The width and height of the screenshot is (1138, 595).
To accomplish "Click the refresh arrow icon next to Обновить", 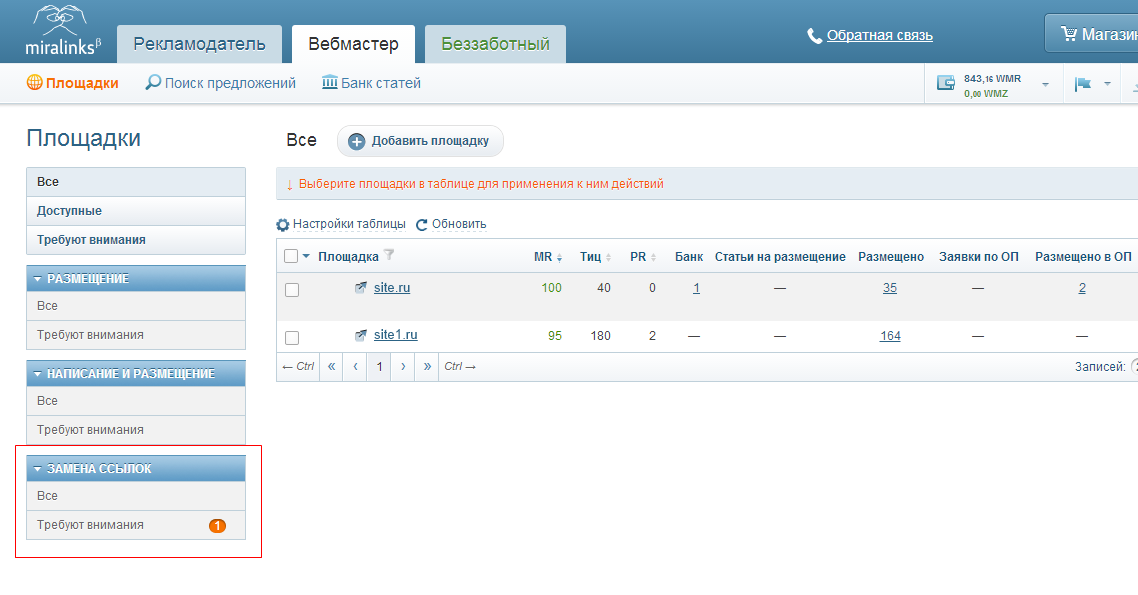I will tap(422, 225).
